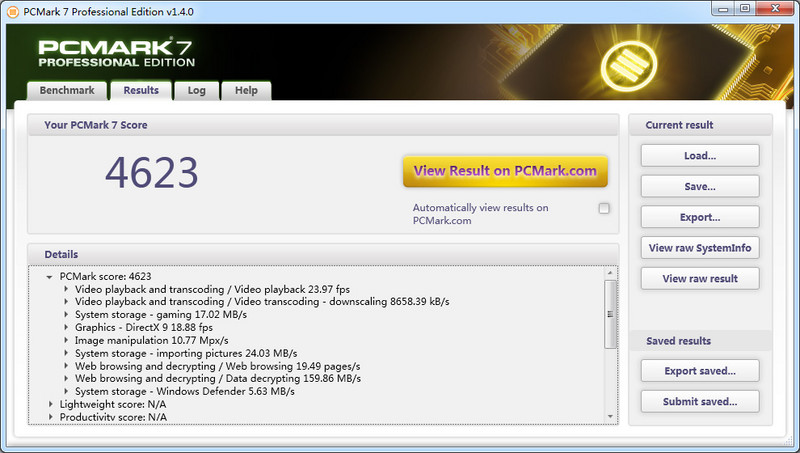
Task: Minimize the PCMark 7 window
Action: coord(723,9)
